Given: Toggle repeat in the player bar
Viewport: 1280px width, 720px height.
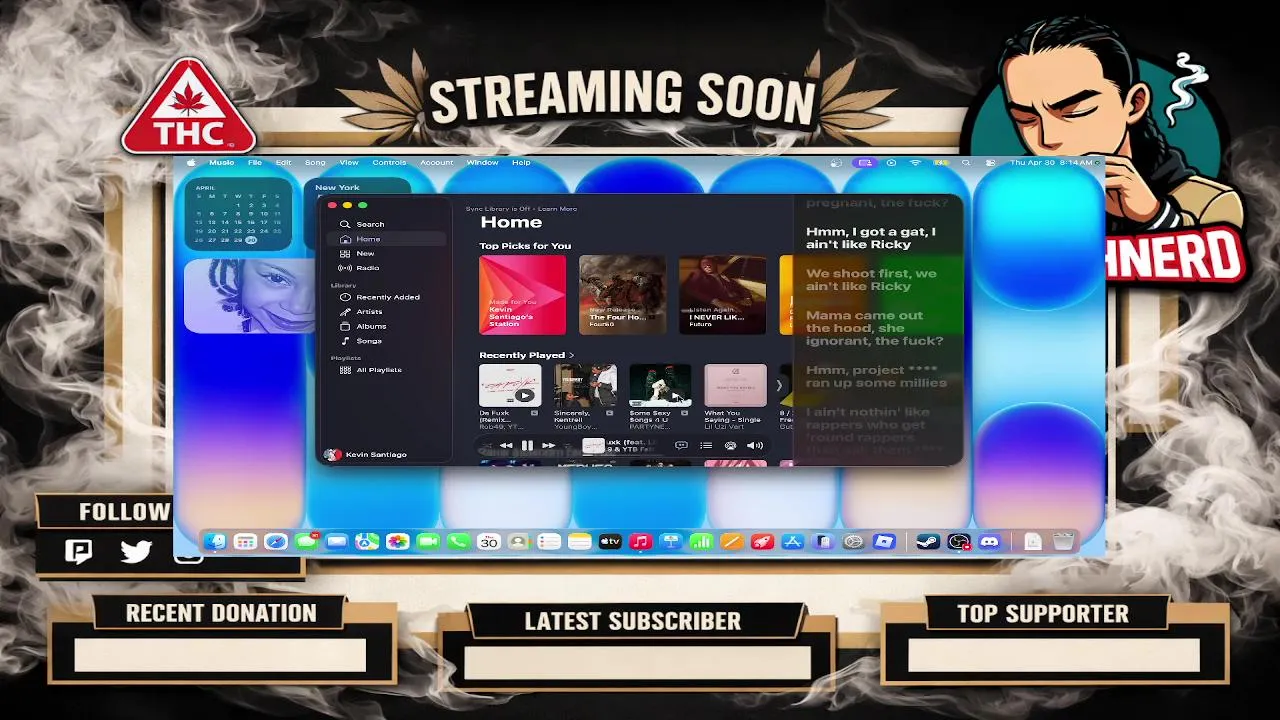Looking at the screenshot, I should click(567, 445).
